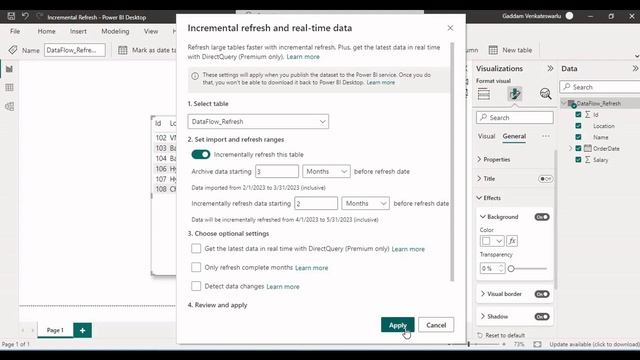Image resolution: width=640 pixels, height=360 pixels.
Task: Toggle the Background switch
Action: [542, 217]
